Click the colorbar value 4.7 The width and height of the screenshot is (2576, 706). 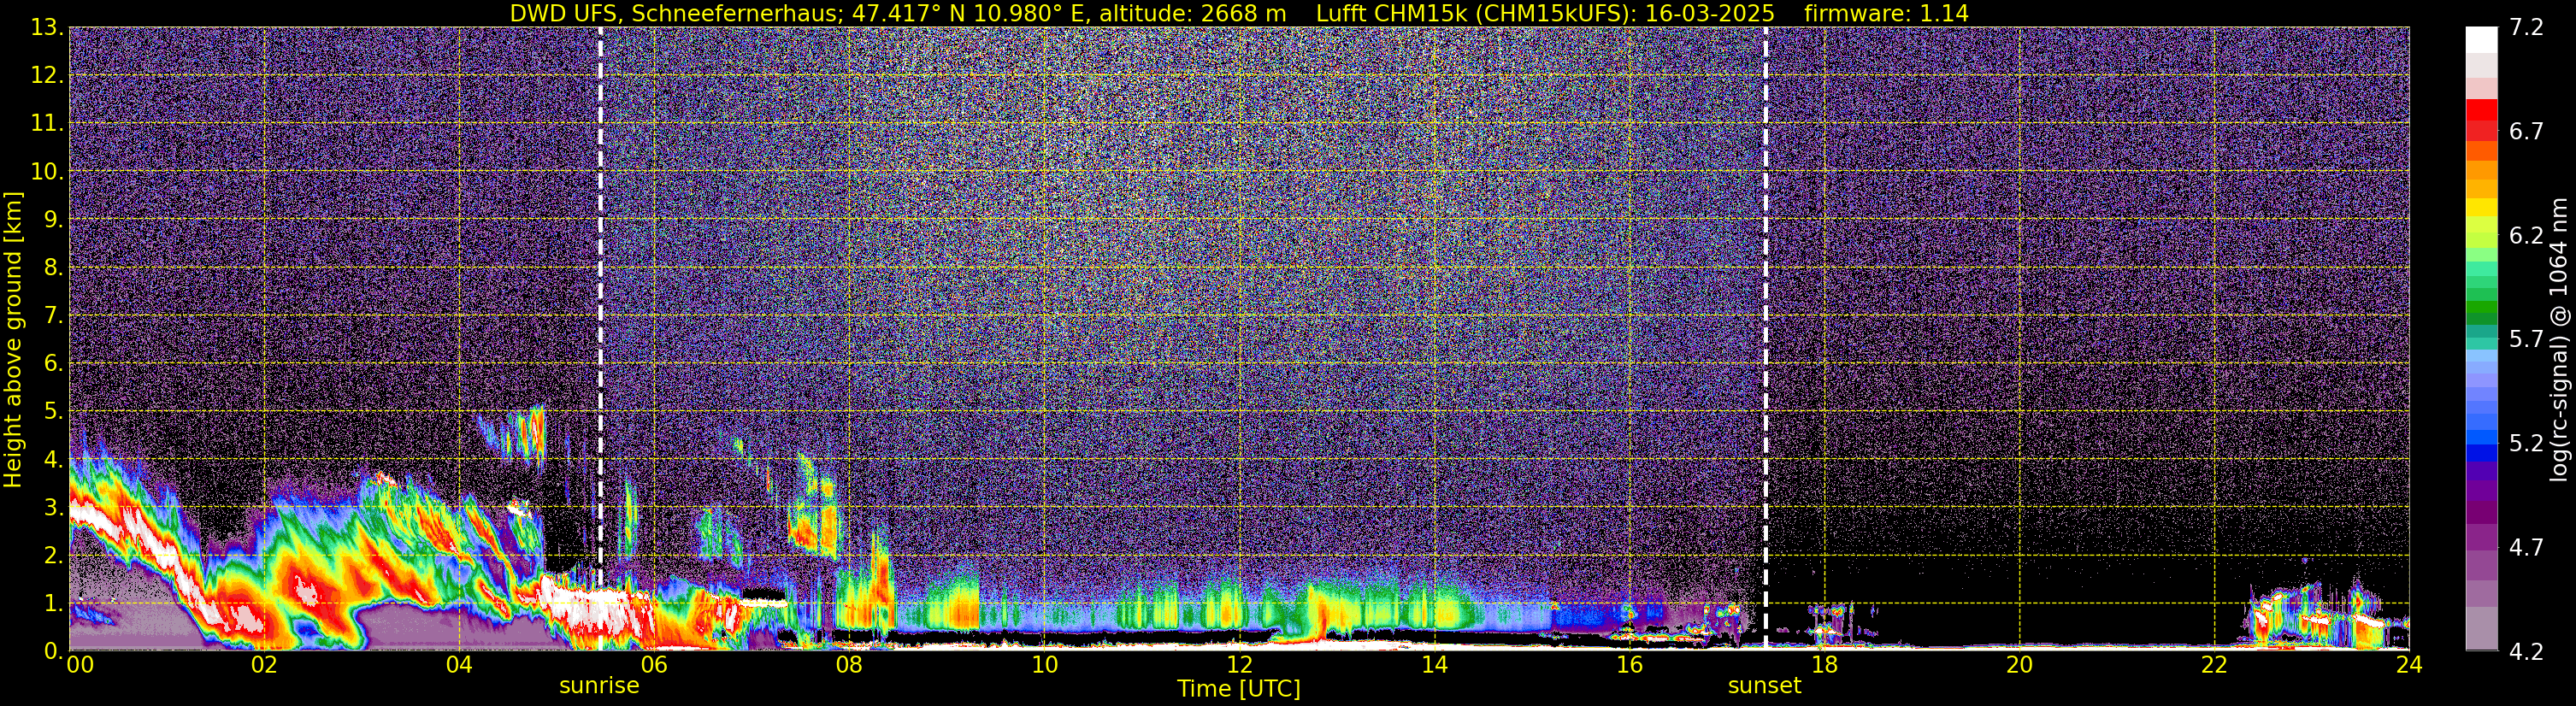click(x=2526, y=548)
